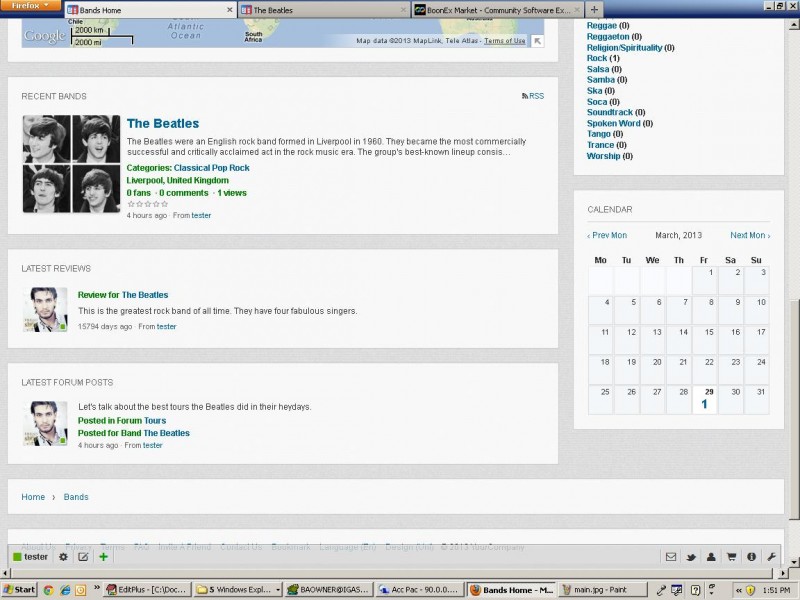Click the map collapse arrow icon

pos(537,41)
